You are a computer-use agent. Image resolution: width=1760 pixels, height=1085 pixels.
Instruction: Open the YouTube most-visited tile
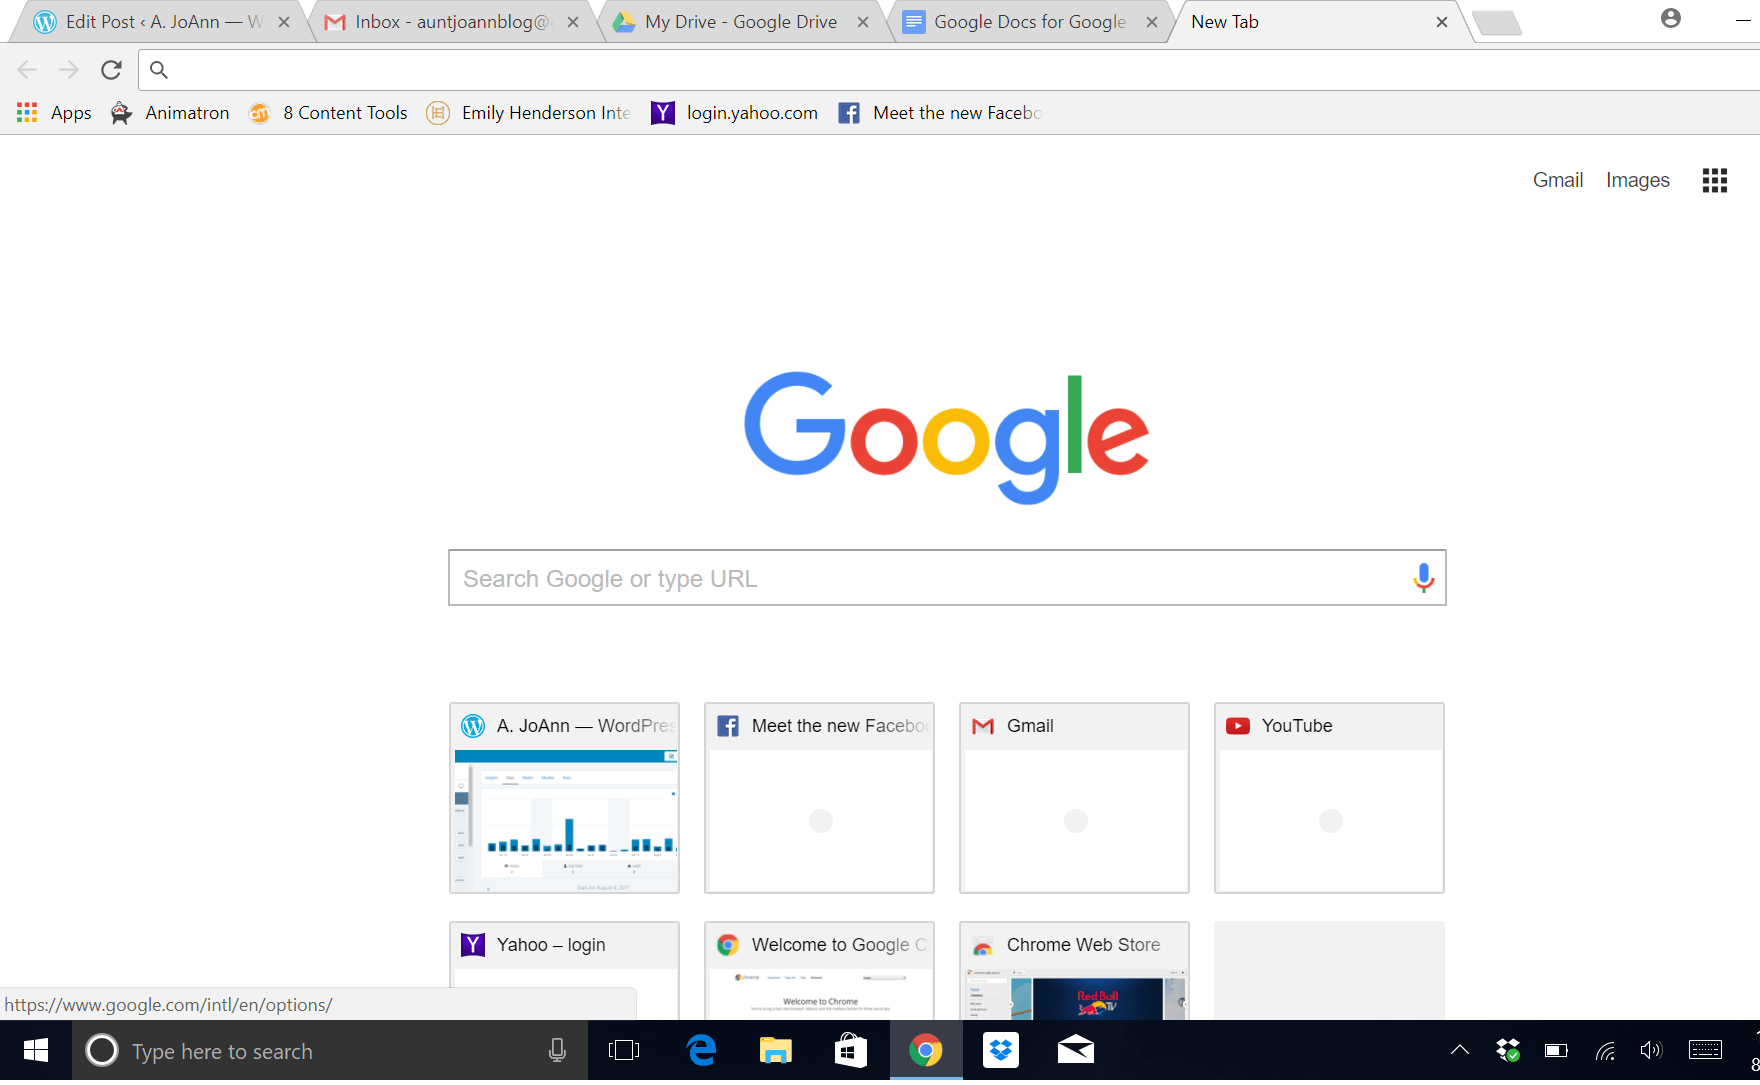point(1329,798)
